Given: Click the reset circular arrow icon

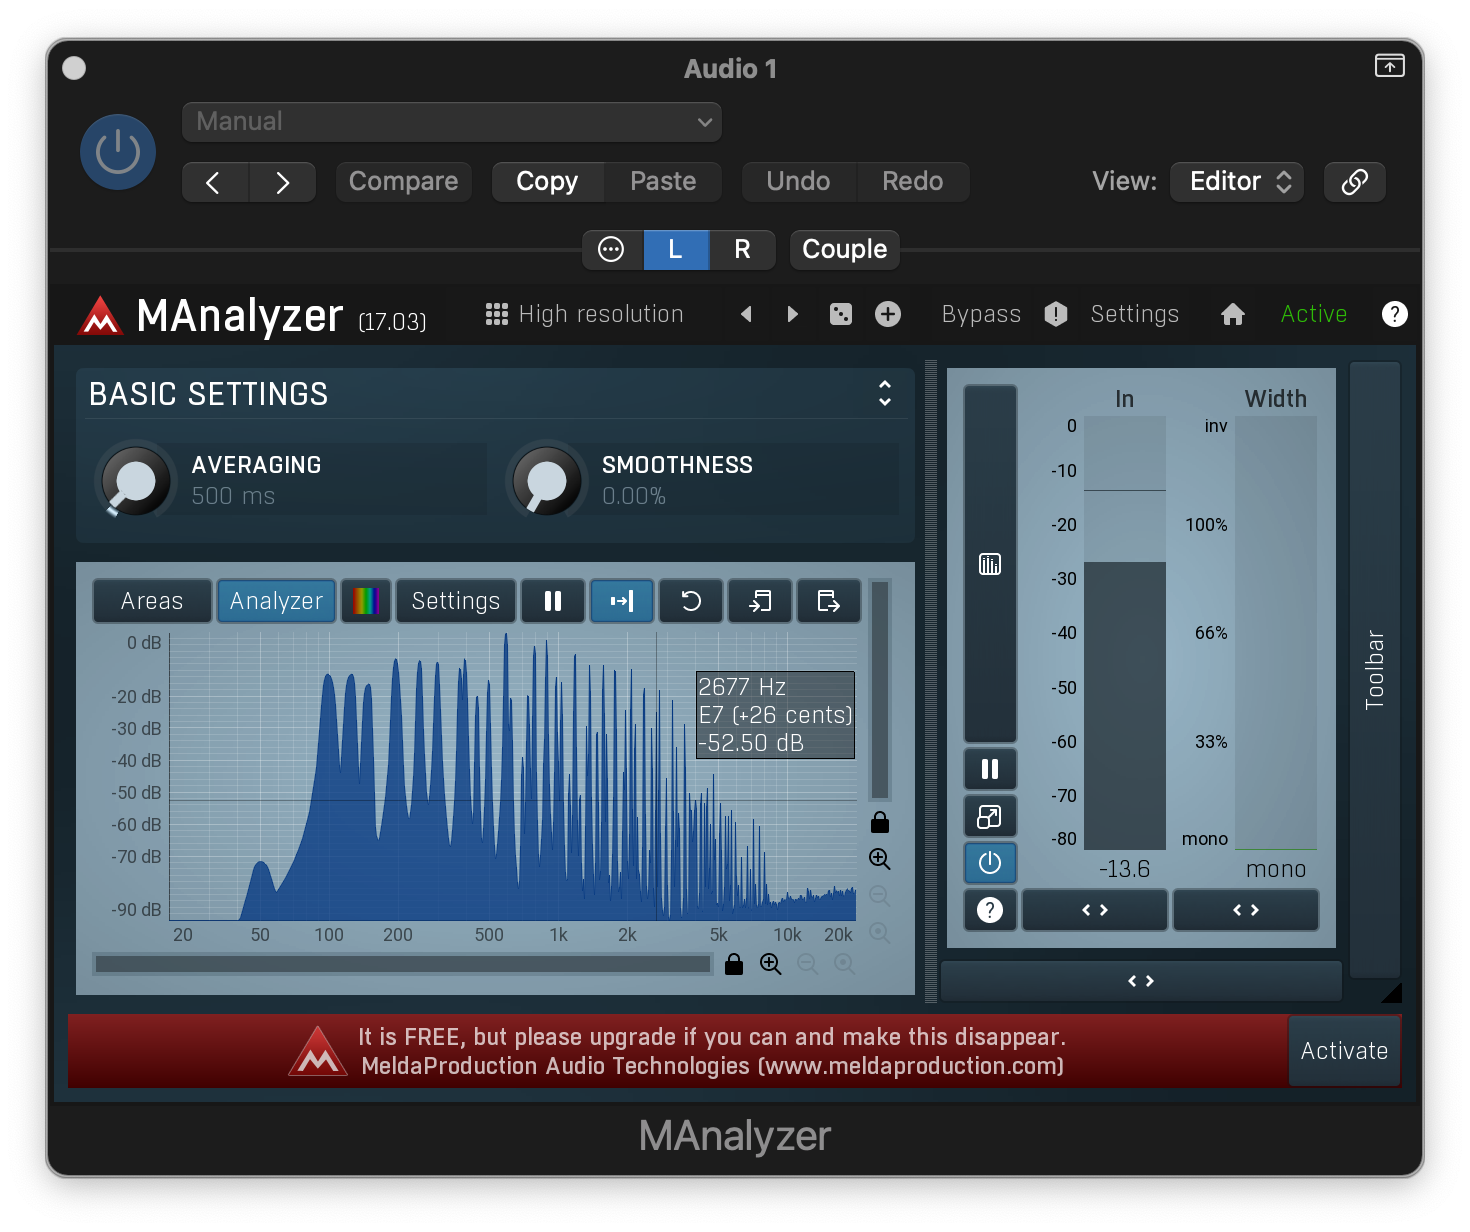Looking at the screenshot, I should point(691,601).
